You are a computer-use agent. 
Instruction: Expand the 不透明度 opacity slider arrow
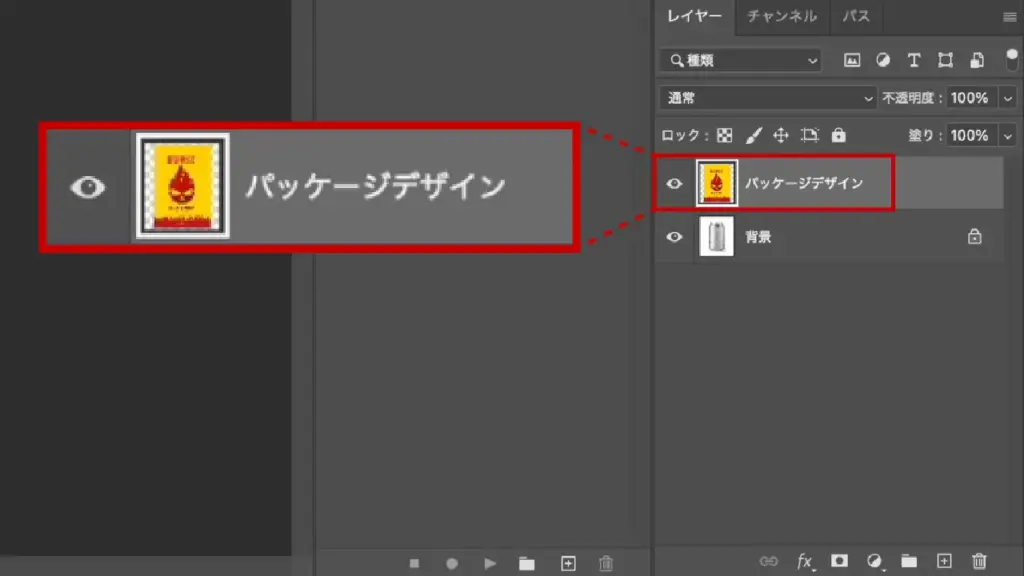pyautogui.click(x=1007, y=98)
